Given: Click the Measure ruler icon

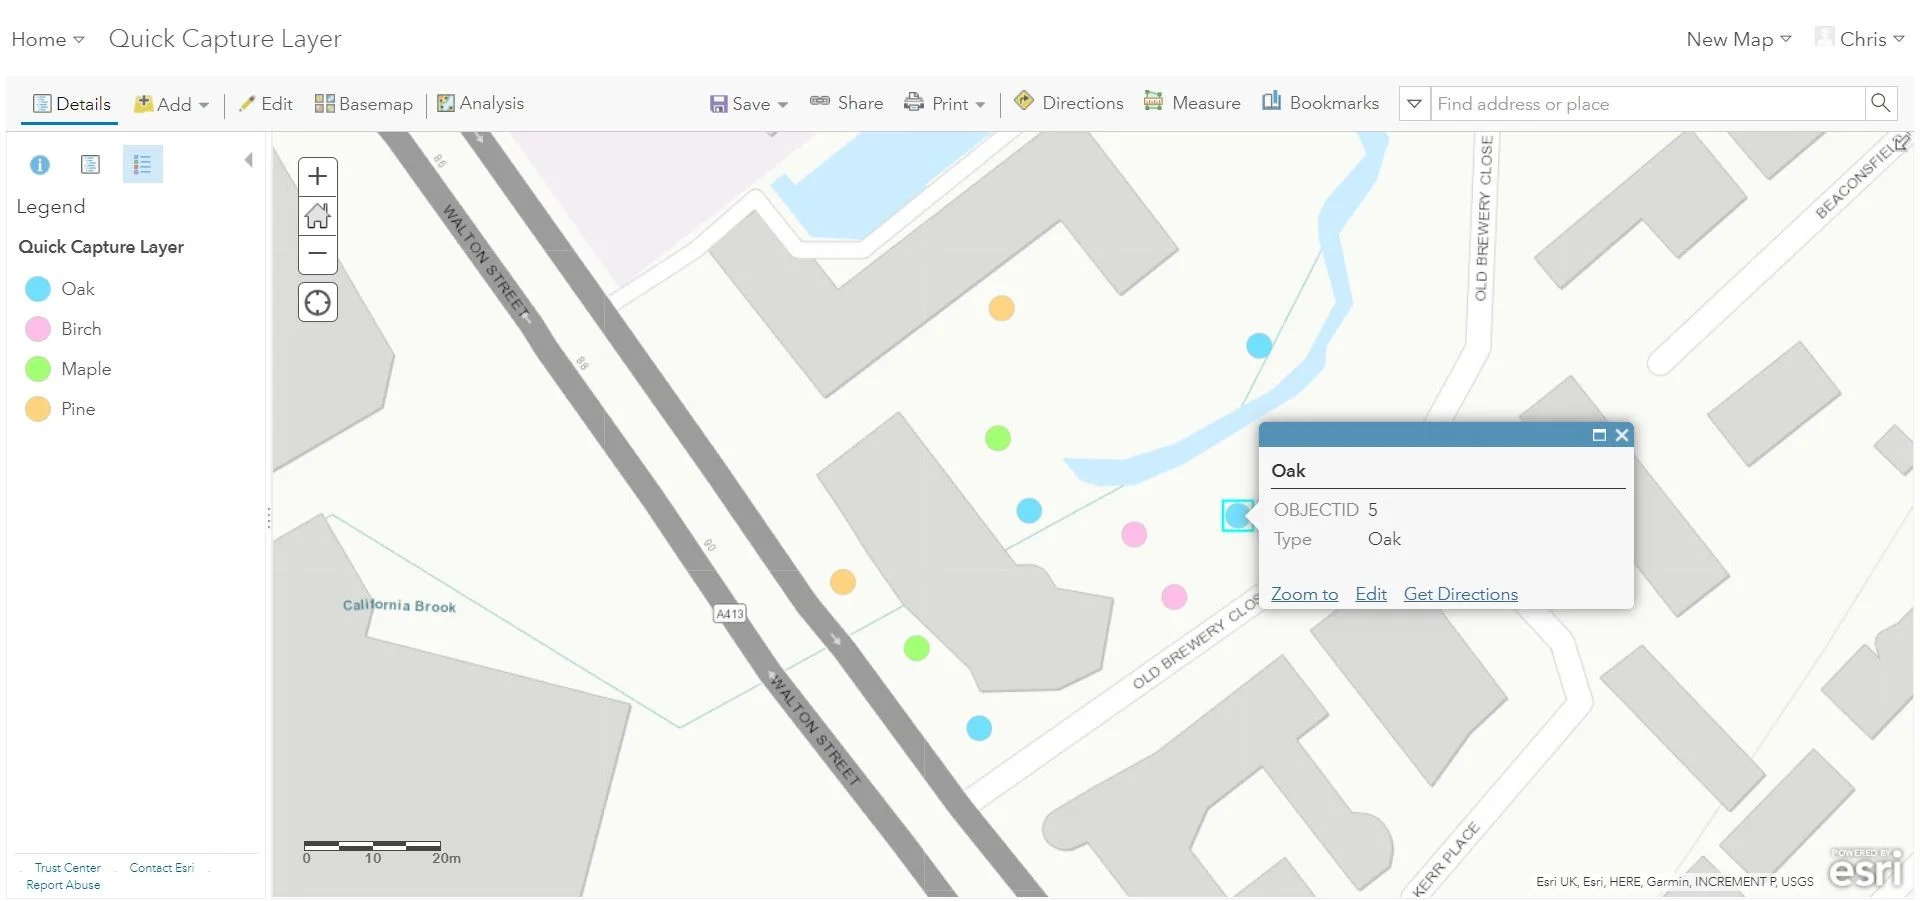Looking at the screenshot, I should [x=1153, y=101].
